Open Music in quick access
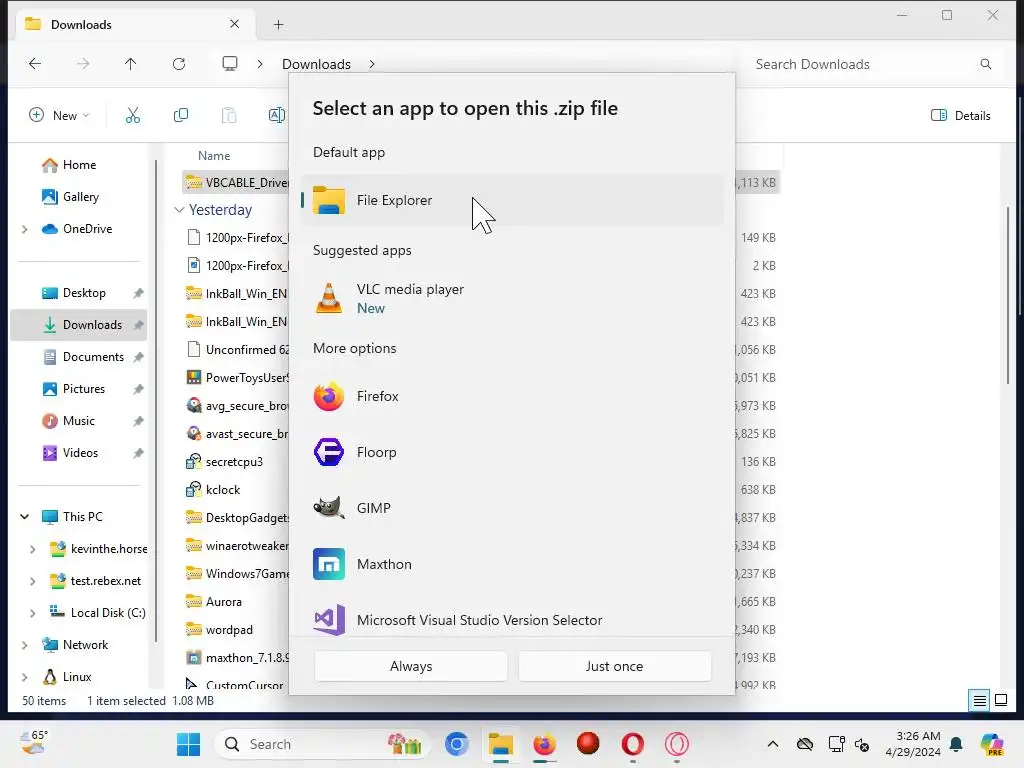Image resolution: width=1024 pixels, height=768 pixels. tap(78, 421)
